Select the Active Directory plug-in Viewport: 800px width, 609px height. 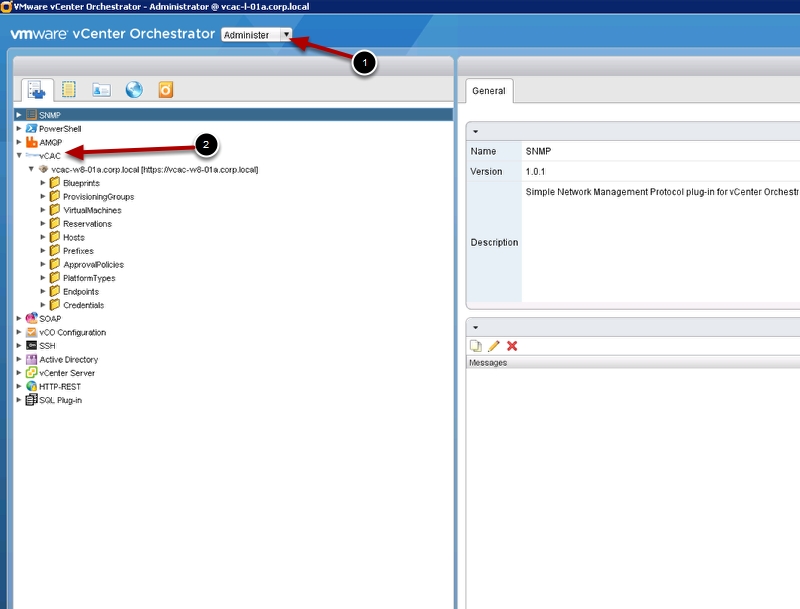click(x=68, y=359)
